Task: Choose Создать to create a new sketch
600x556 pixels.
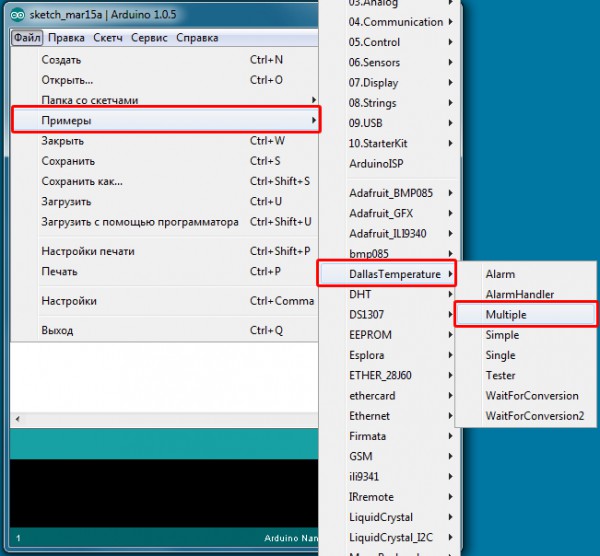Action: pos(165,60)
